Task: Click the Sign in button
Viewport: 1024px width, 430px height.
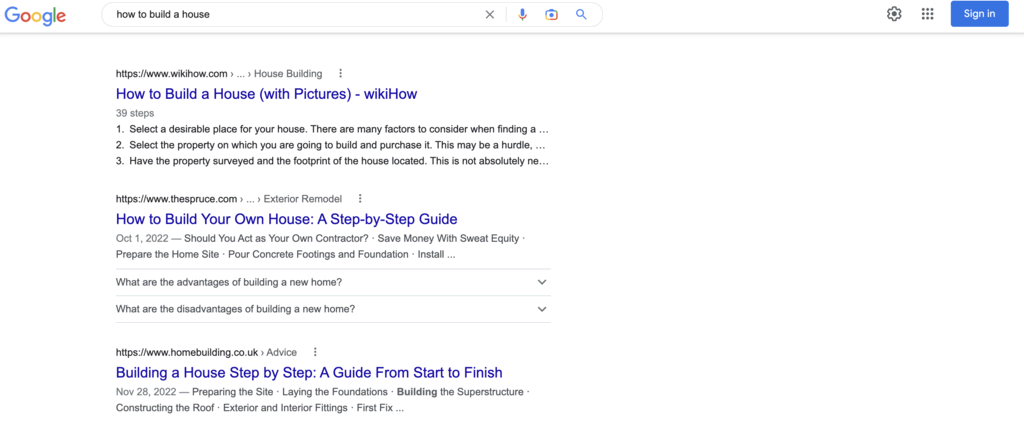Action: click(979, 14)
